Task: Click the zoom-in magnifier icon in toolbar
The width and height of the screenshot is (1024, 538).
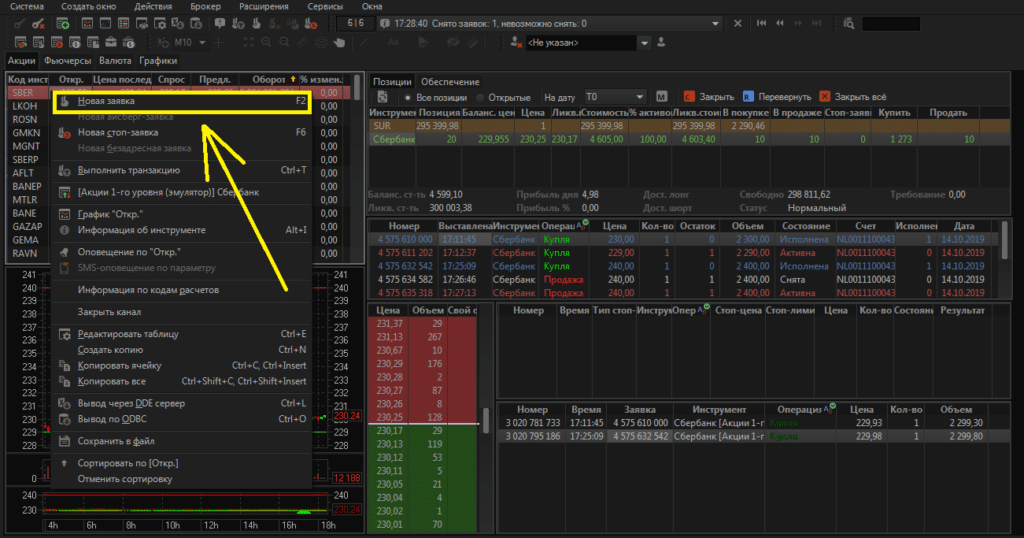Action: click(x=266, y=43)
